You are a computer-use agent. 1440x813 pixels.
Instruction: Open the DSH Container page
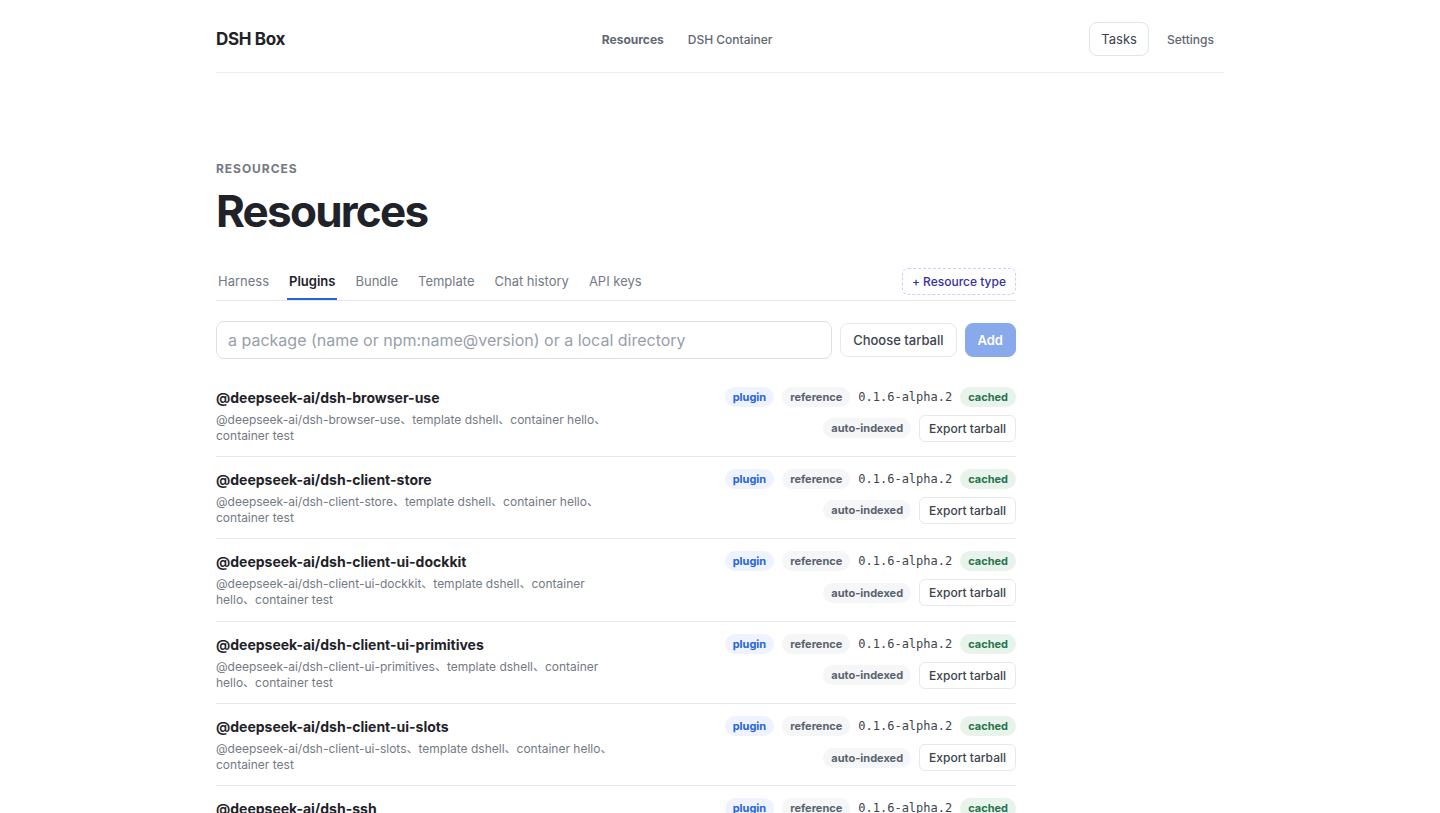point(730,40)
